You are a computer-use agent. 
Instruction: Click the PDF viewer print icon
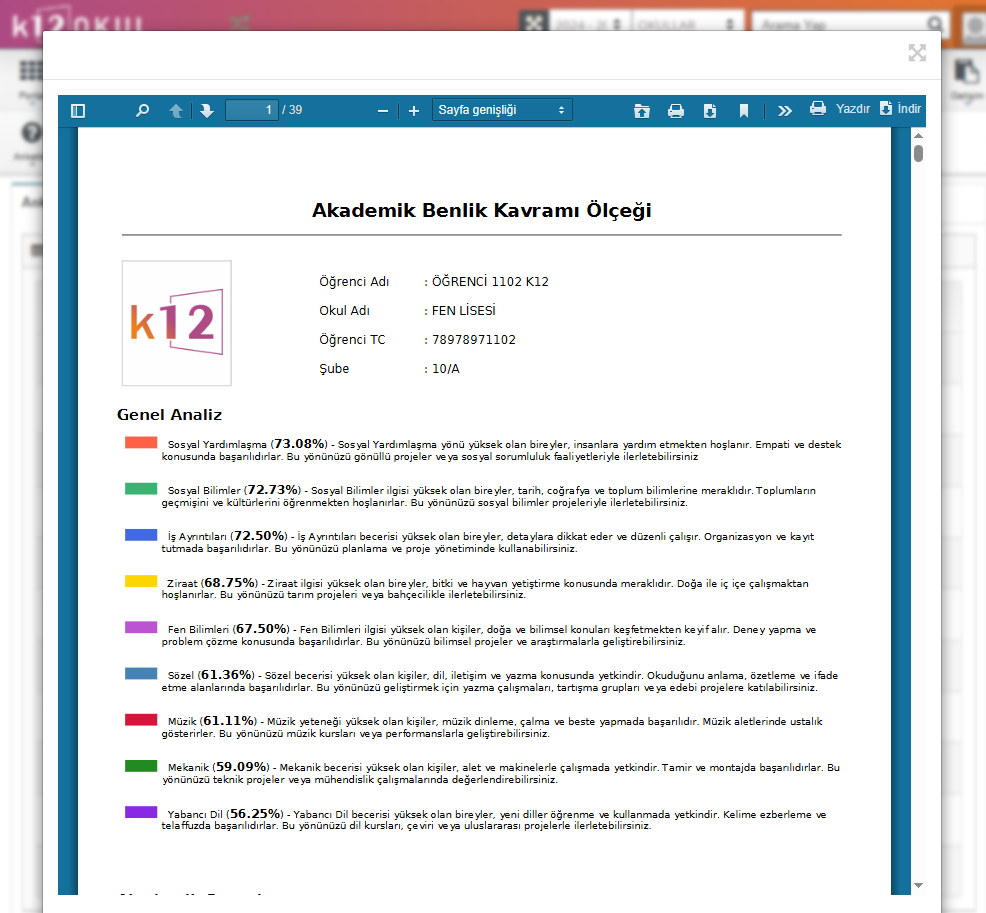[x=676, y=111]
